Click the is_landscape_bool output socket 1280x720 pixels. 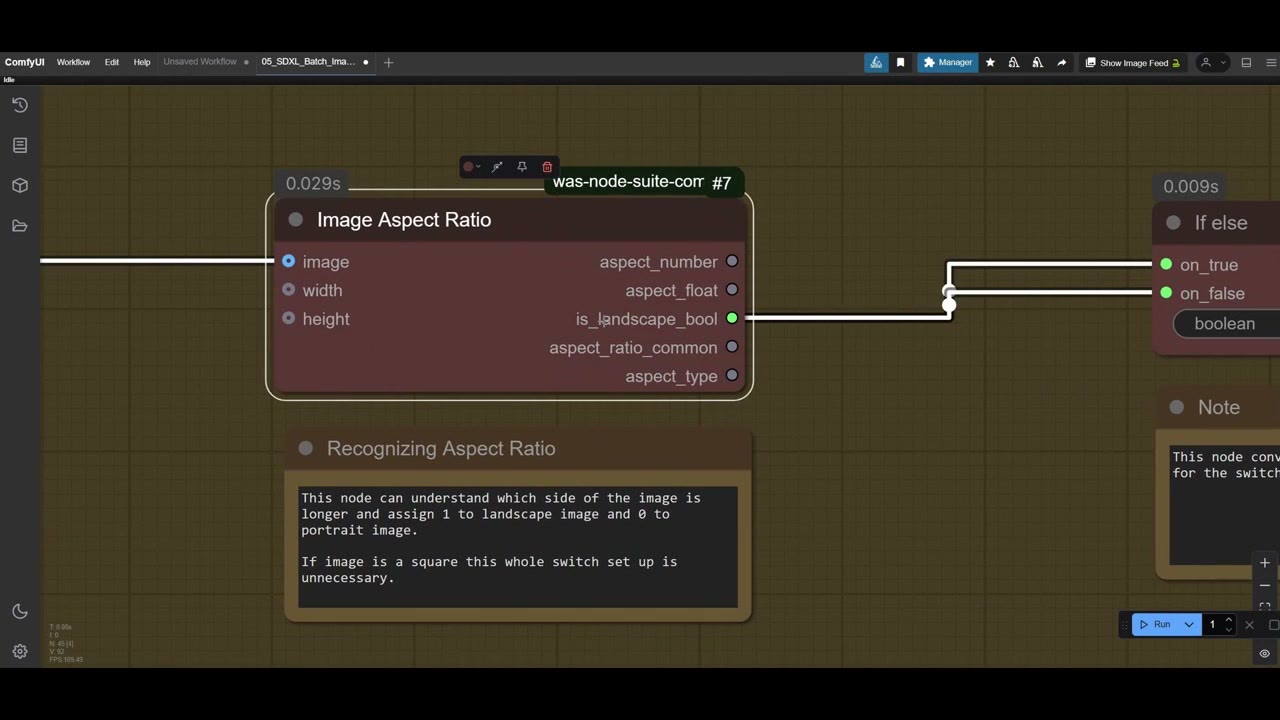coord(732,318)
